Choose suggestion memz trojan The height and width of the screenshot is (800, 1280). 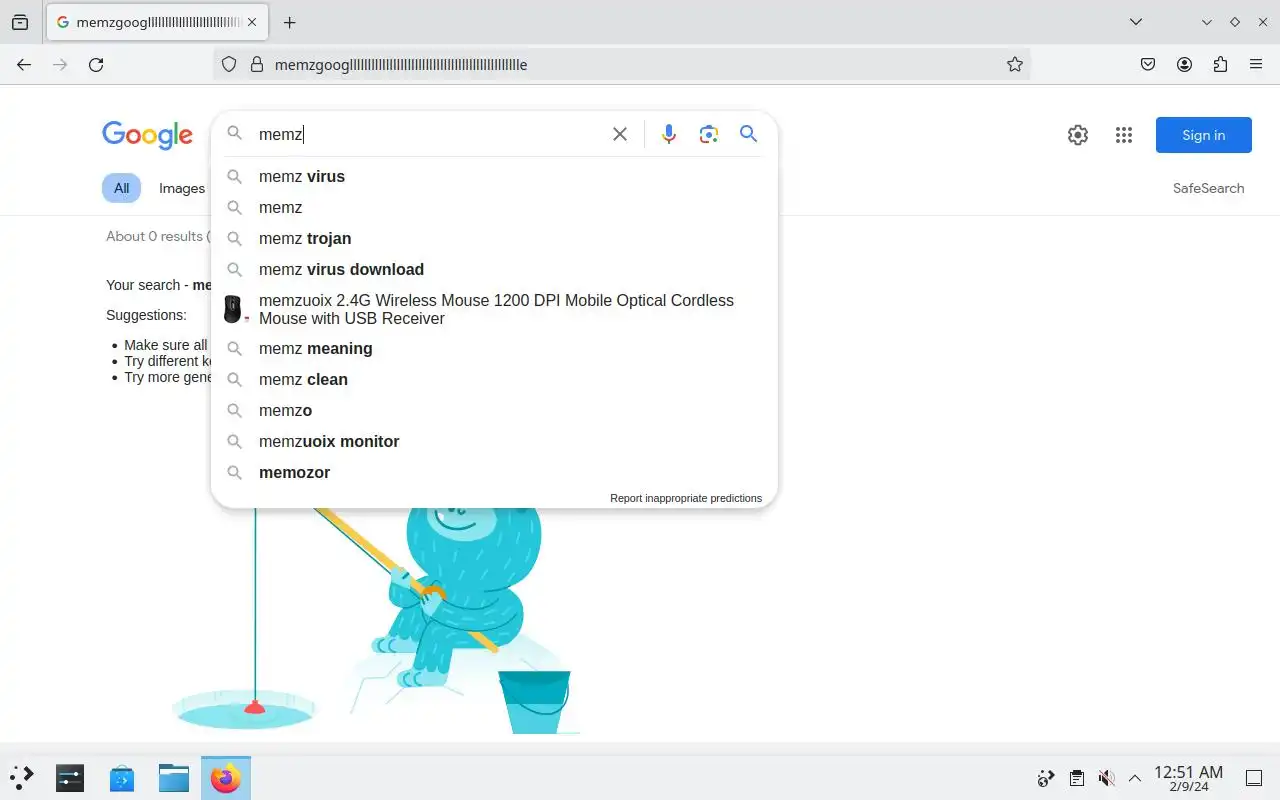click(494, 238)
